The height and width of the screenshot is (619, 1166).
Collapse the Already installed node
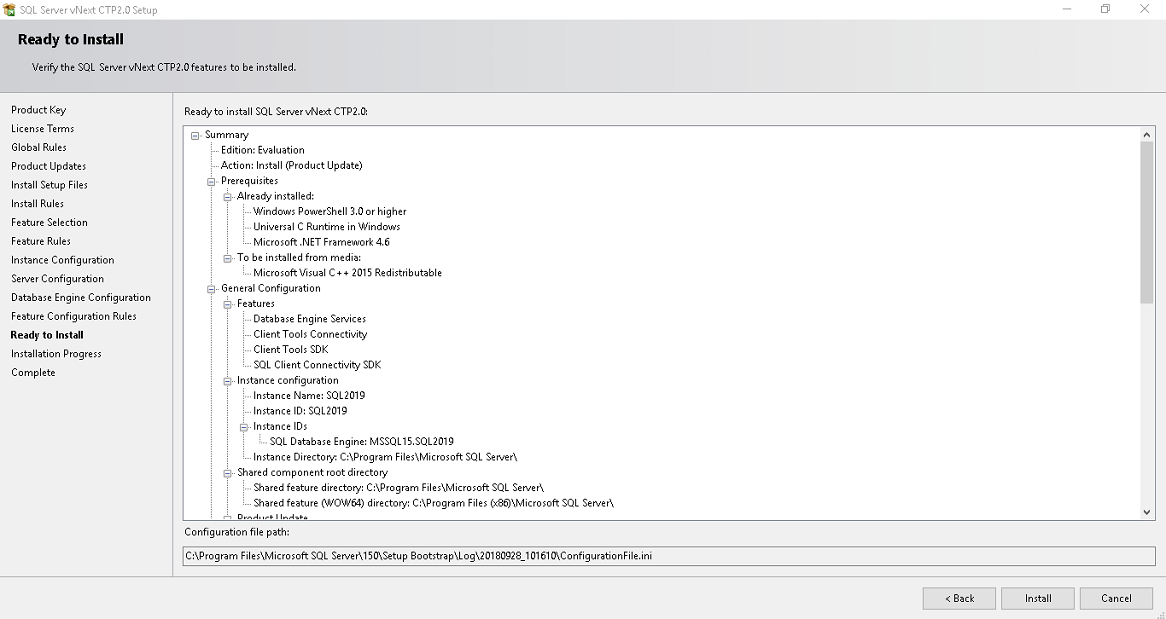click(227, 197)
